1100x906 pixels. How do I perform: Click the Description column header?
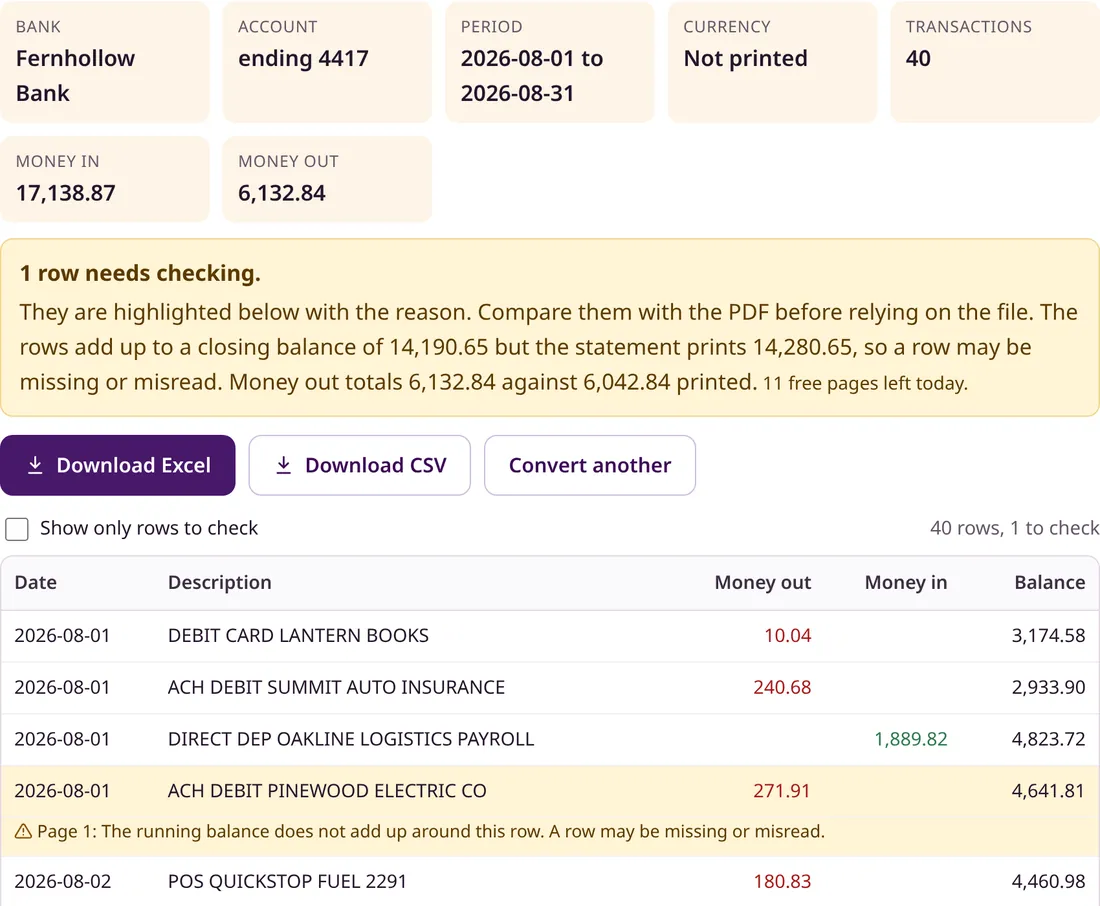(220, 582)
